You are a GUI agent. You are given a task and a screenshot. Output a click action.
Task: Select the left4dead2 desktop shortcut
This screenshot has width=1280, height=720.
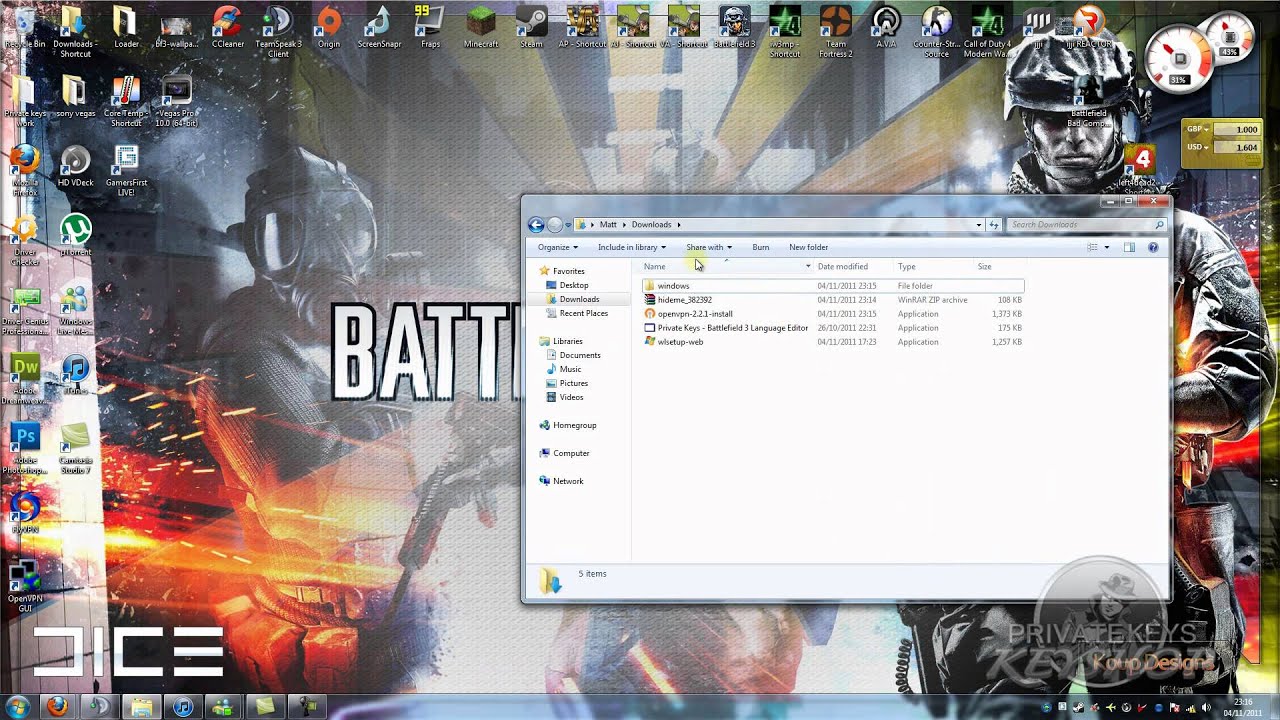click(1138, 172)
